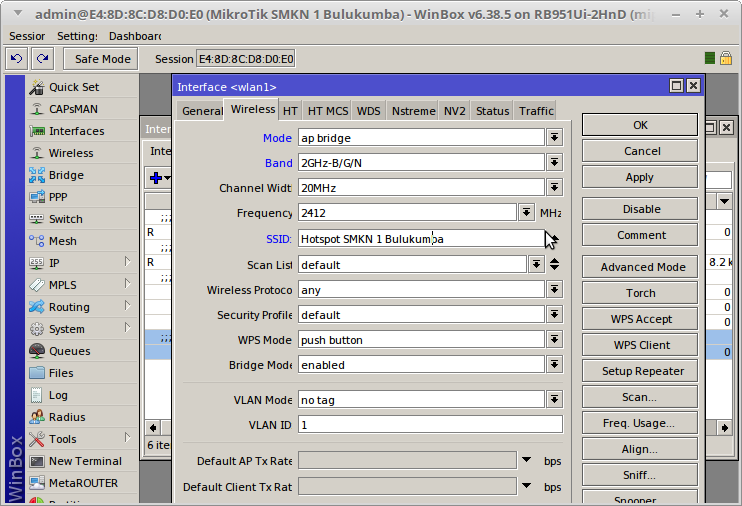Screen dimensions: 742x506
Task: Expand the WPS Mode dropdown
Action: point(555,340)
